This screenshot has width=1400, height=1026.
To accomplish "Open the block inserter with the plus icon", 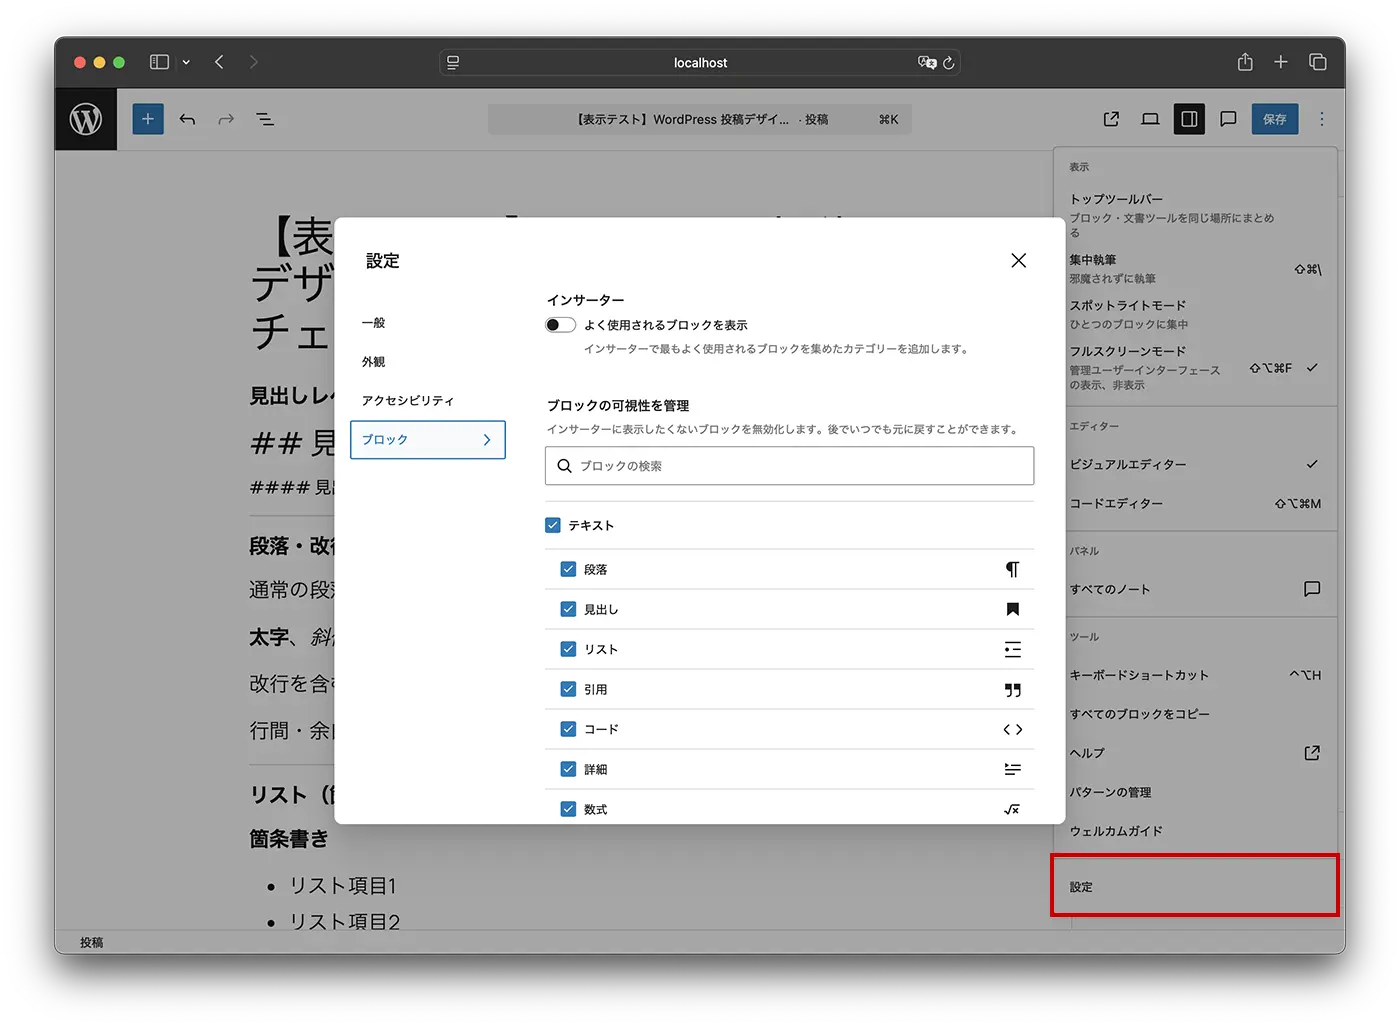I will point(148,119).
